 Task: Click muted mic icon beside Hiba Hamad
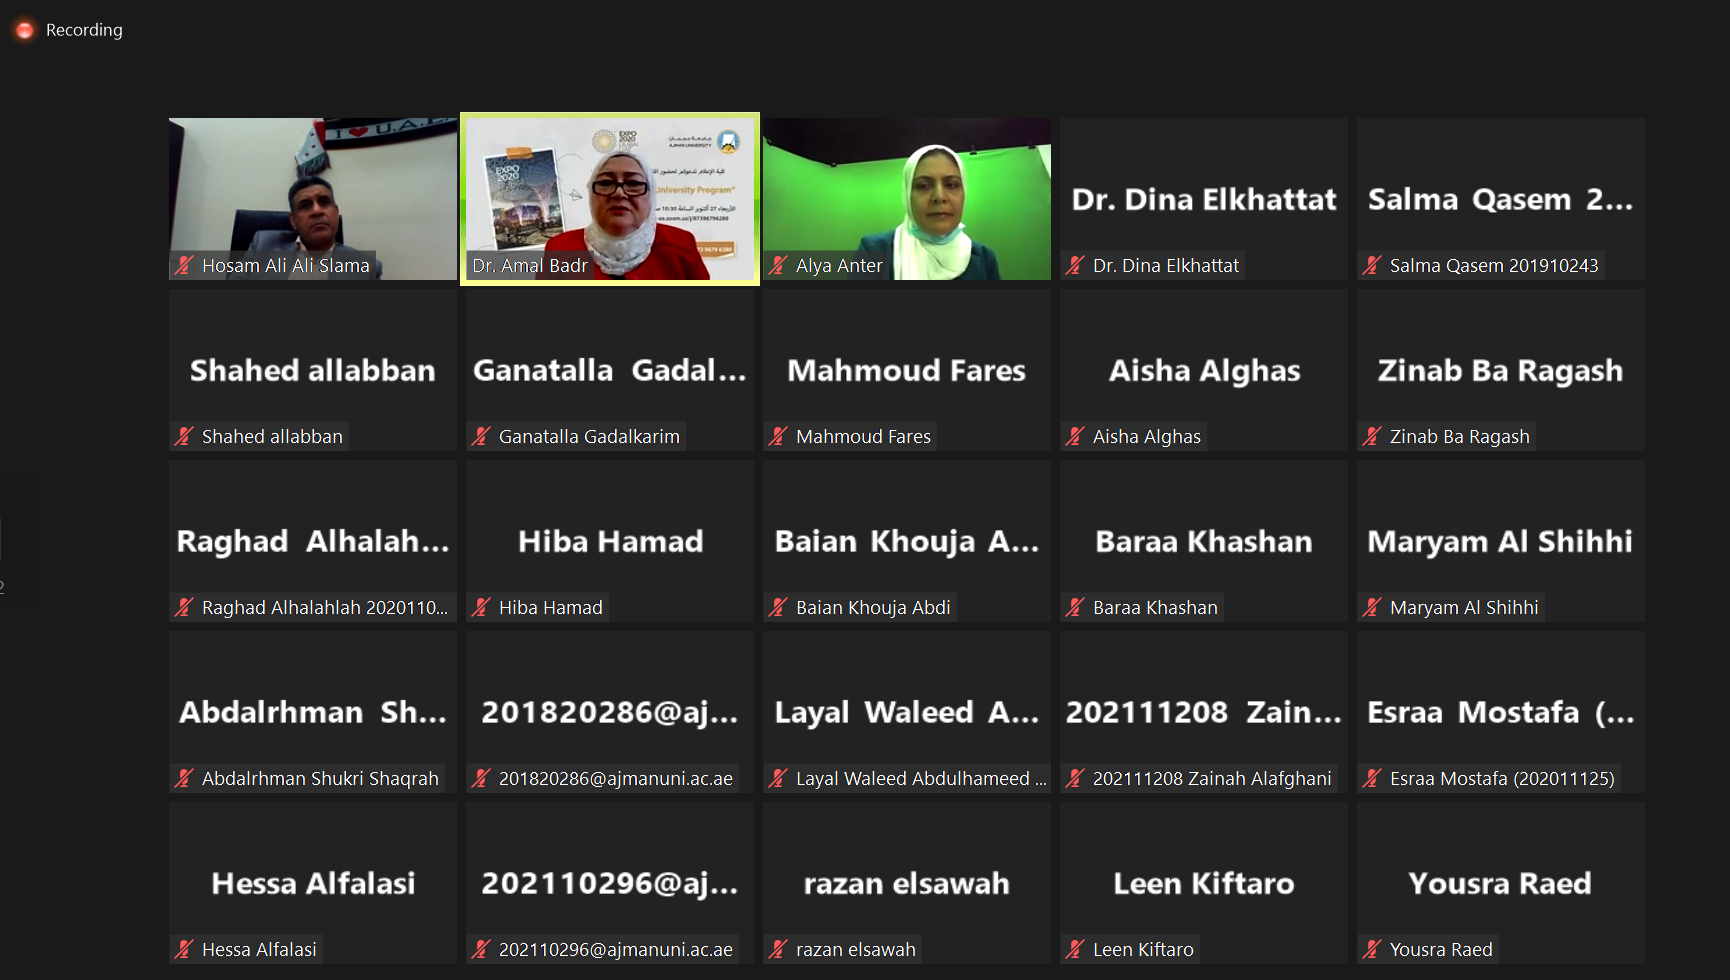(481, 607)
